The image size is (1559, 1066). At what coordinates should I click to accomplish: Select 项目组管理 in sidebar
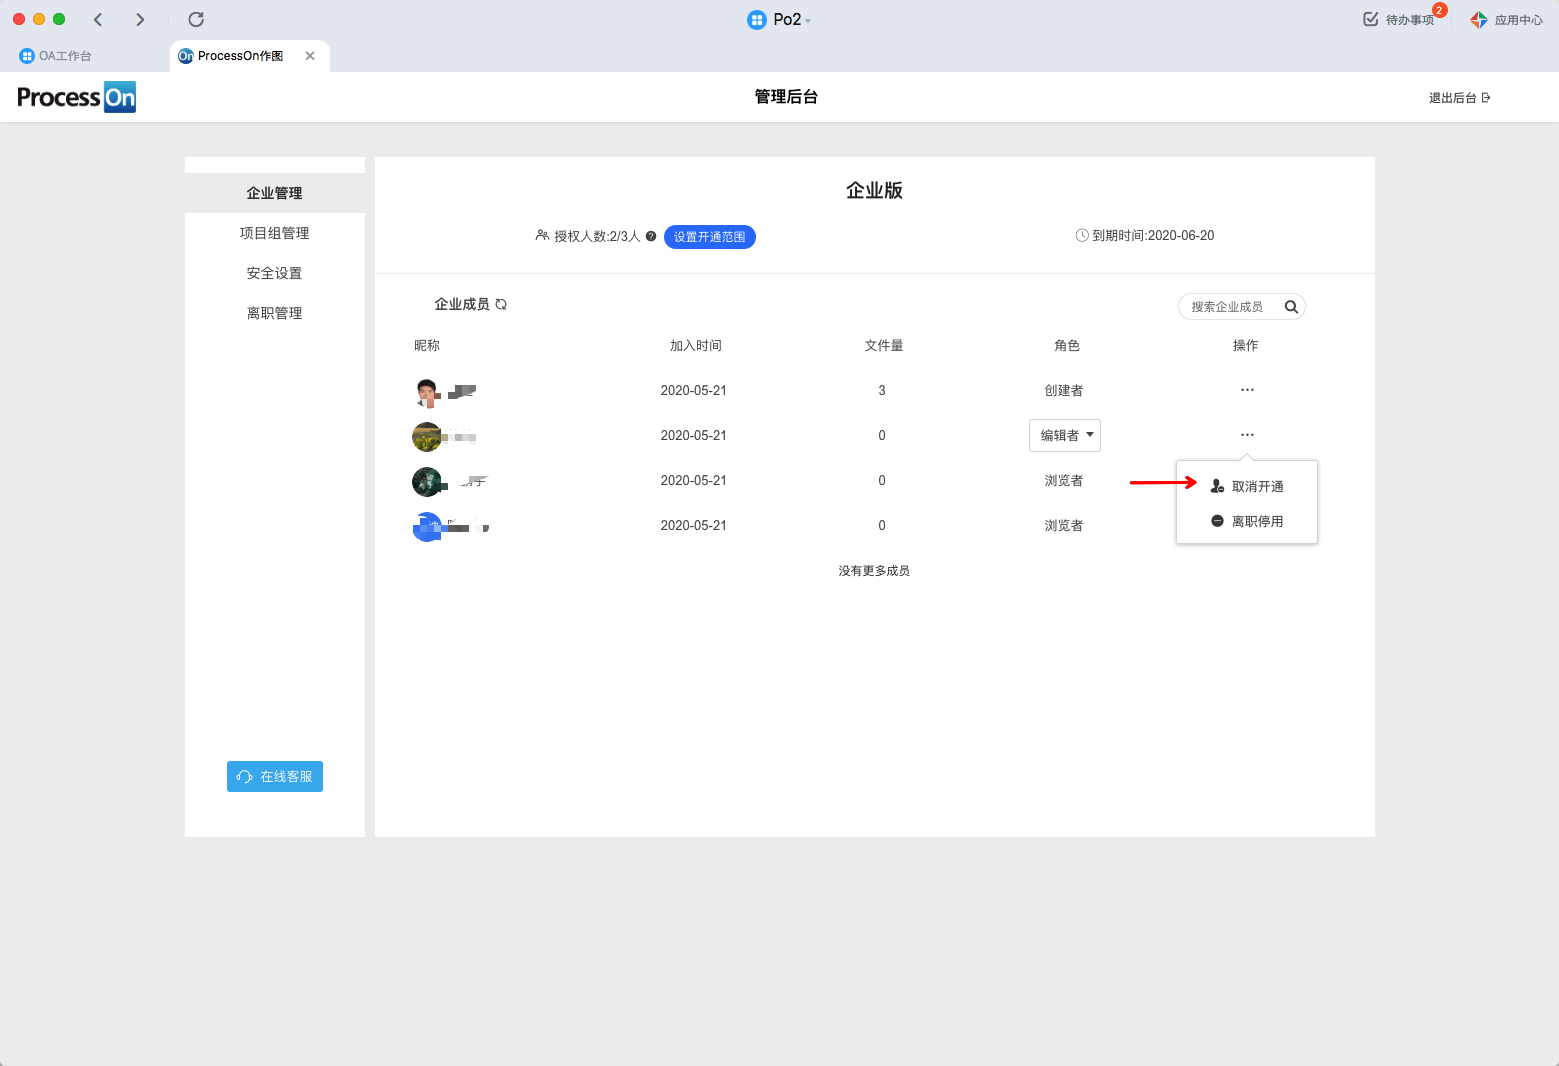point(275,233)
